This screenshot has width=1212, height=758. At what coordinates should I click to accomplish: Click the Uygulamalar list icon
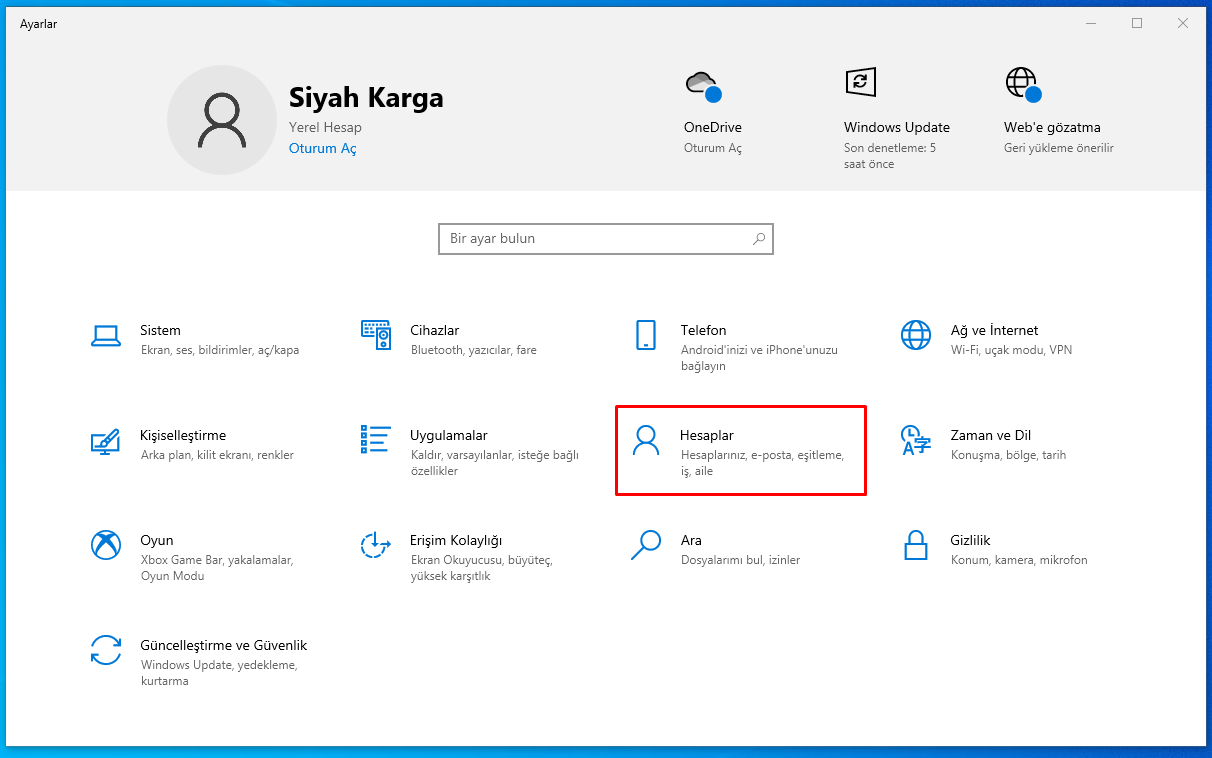click(375, 440)
